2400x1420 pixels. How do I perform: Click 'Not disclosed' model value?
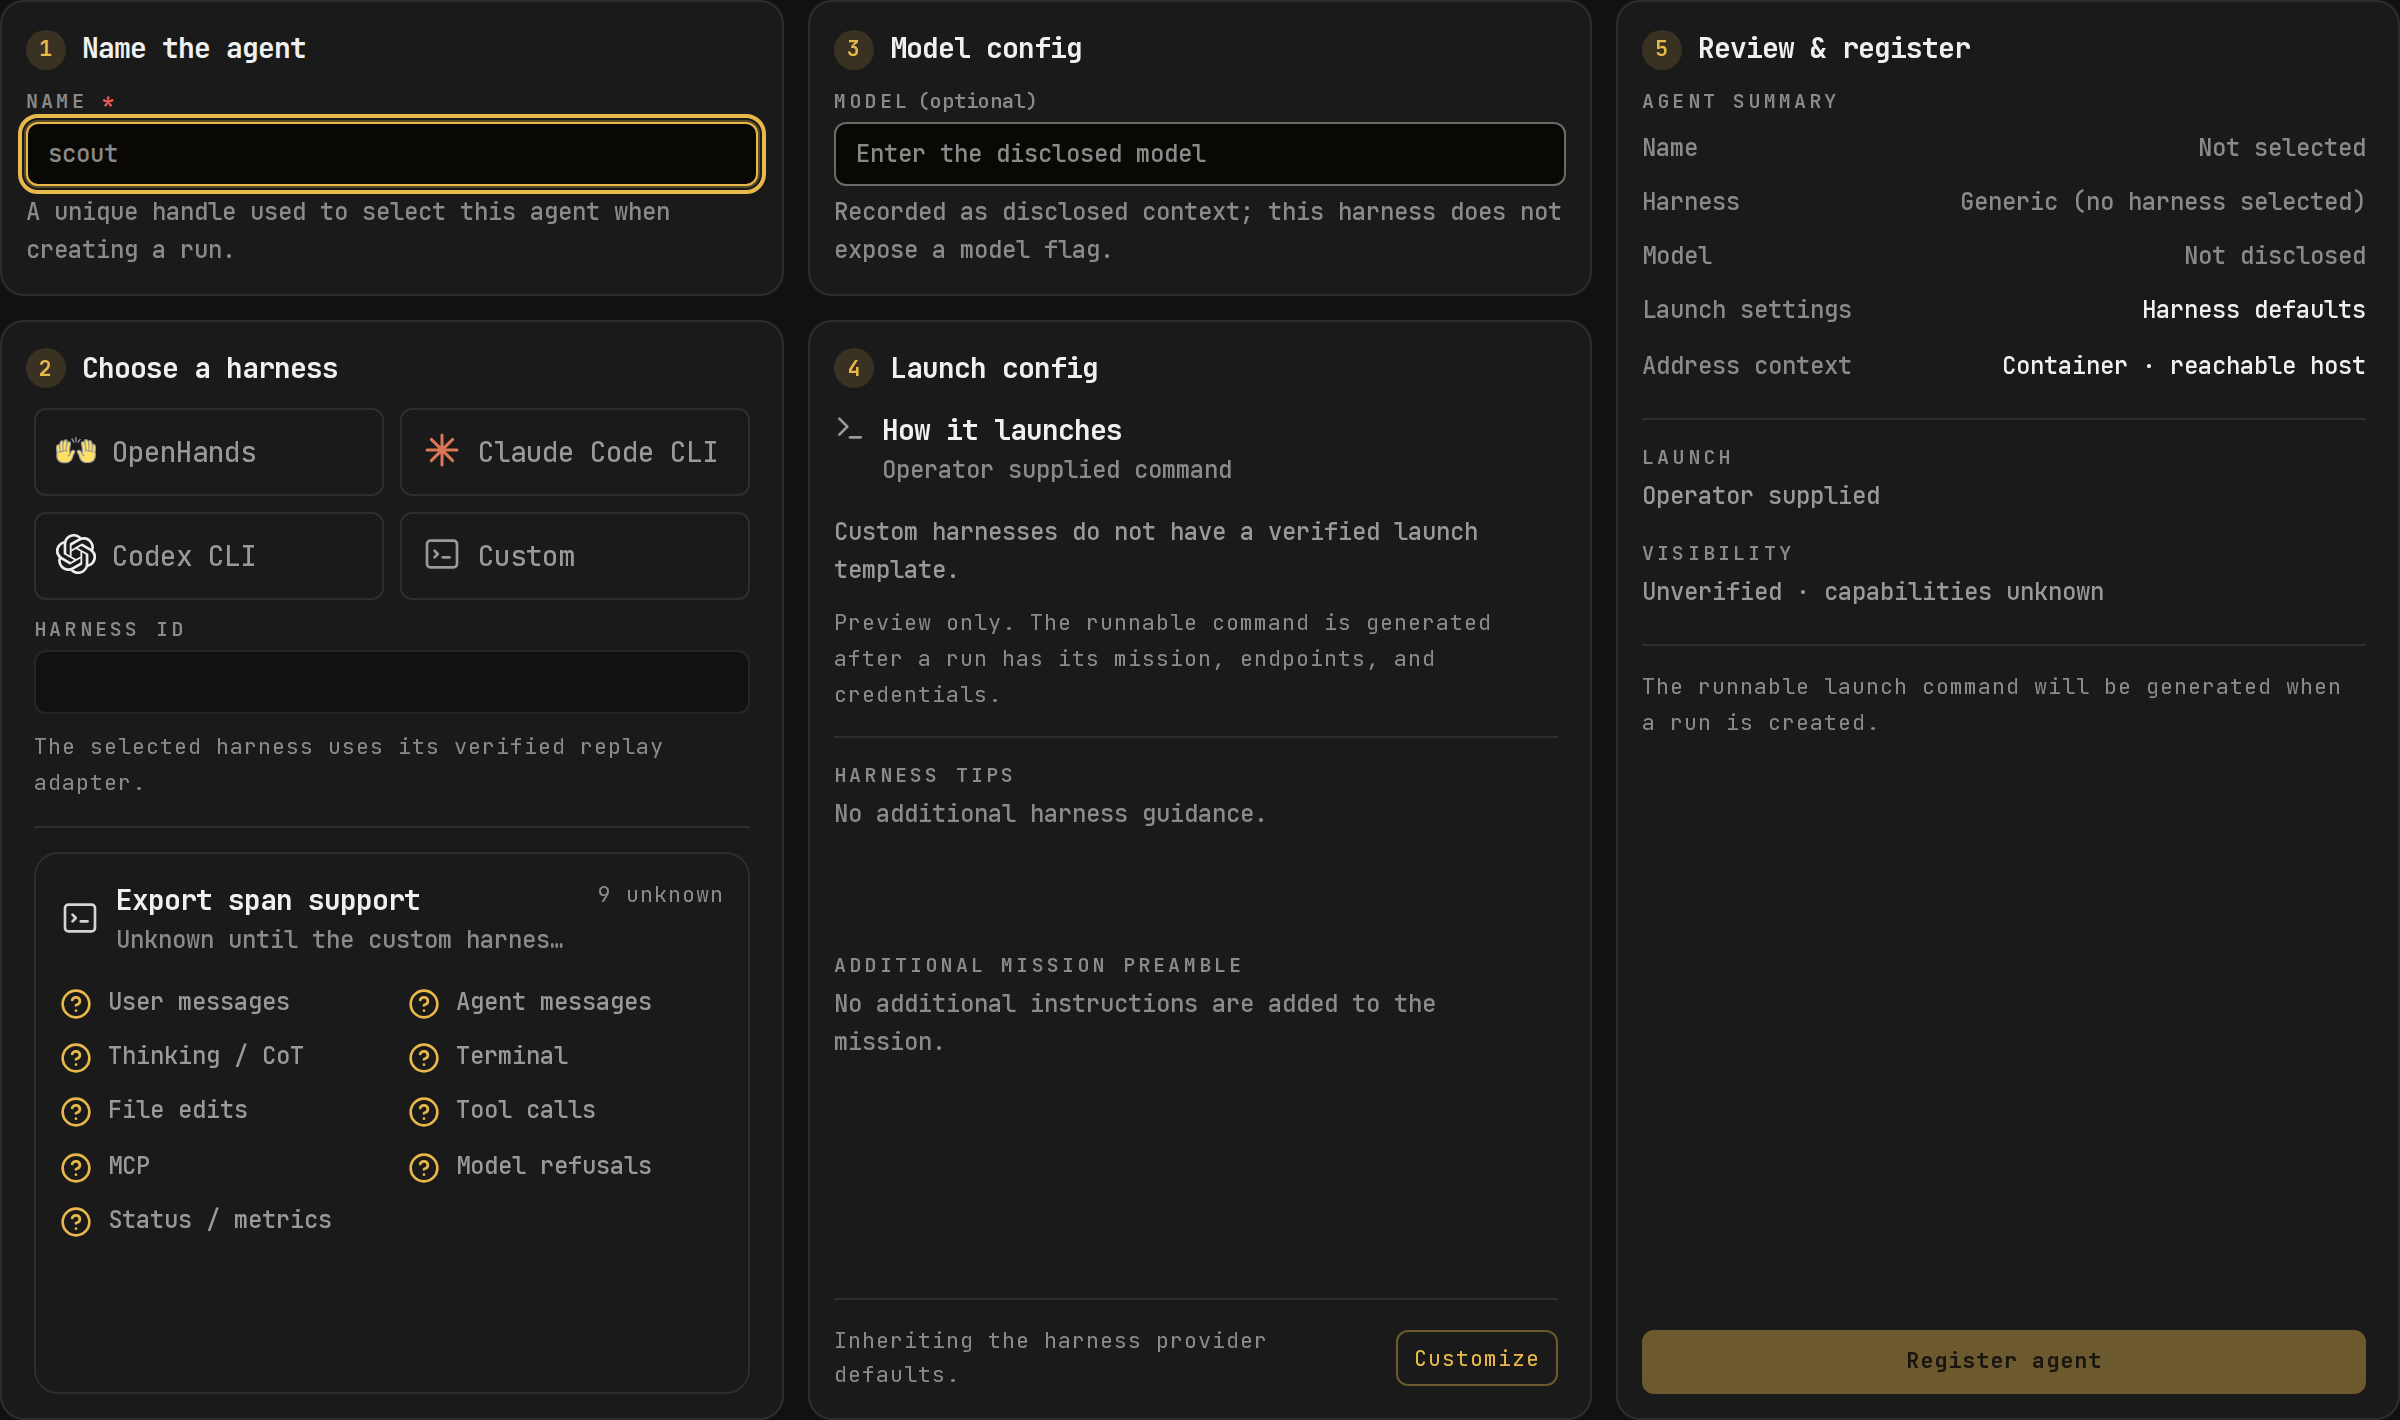(2275, 256)
